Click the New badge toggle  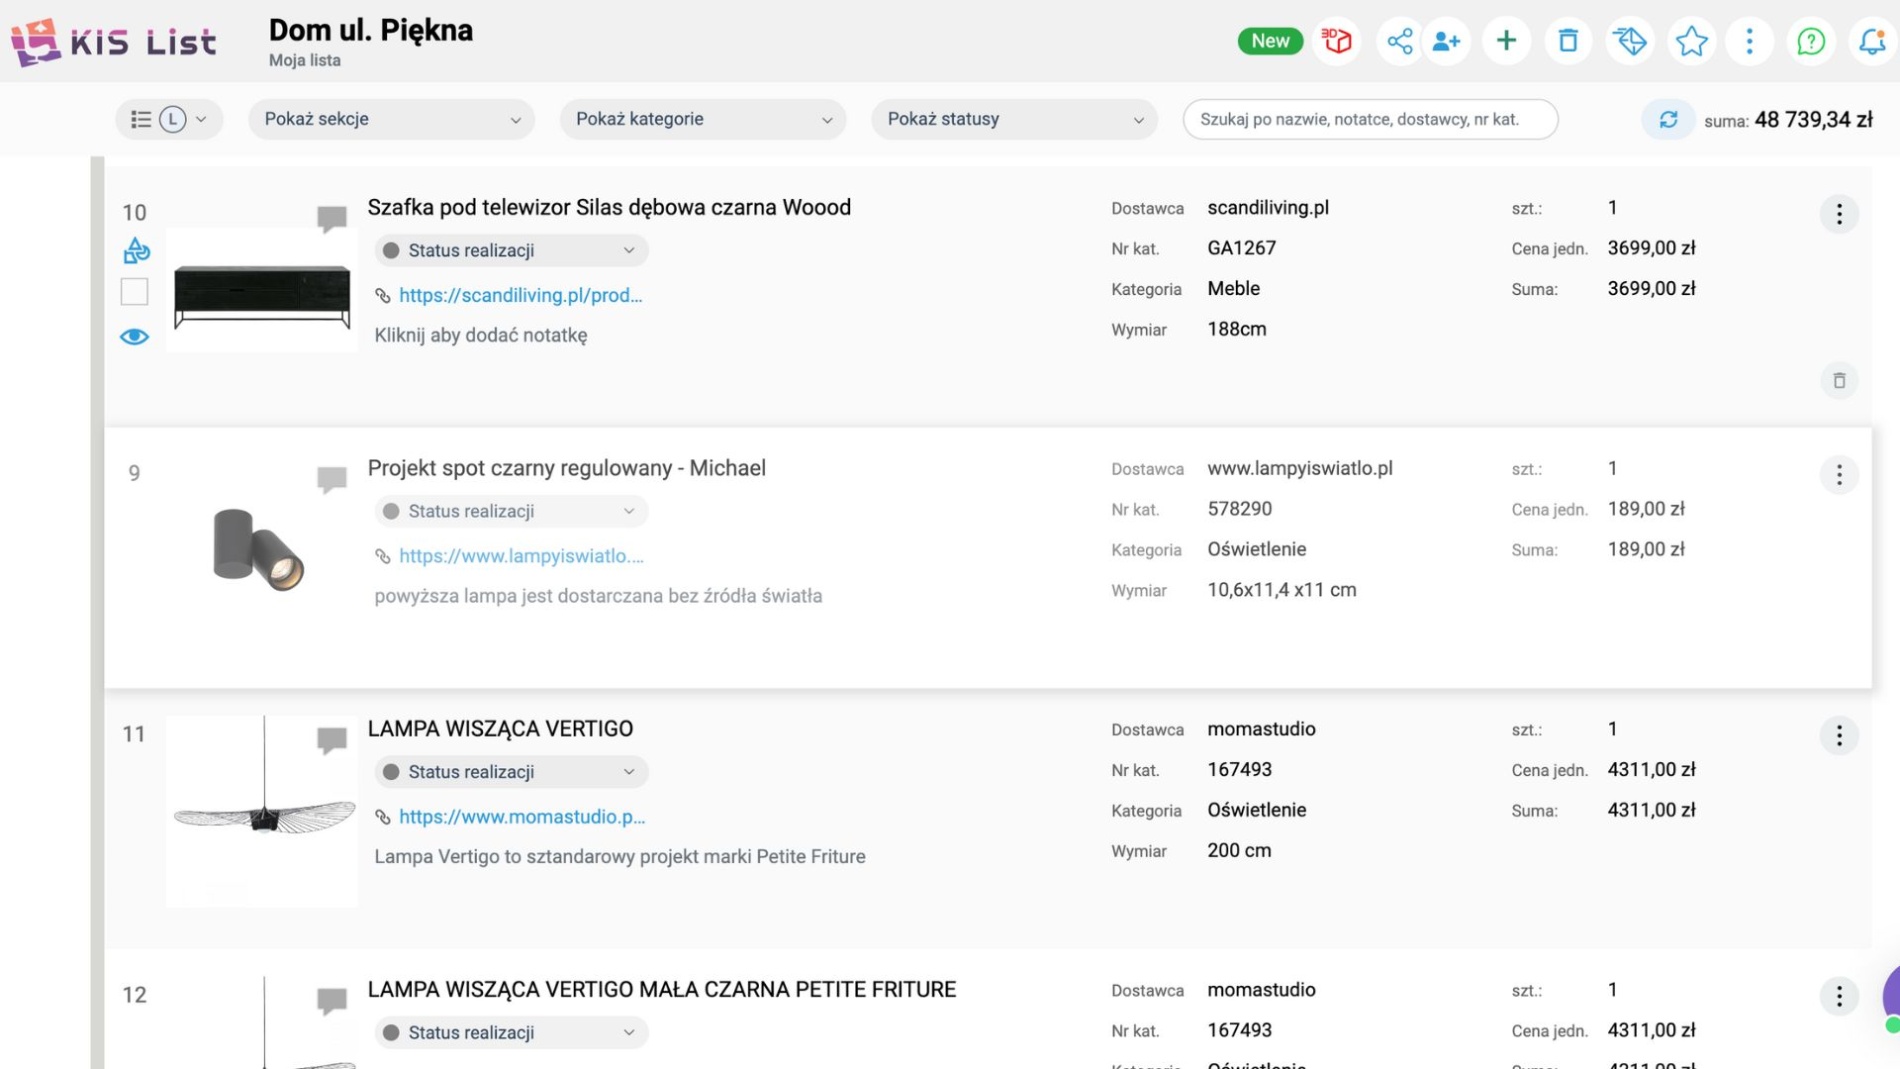click(x=1269, y=41)
